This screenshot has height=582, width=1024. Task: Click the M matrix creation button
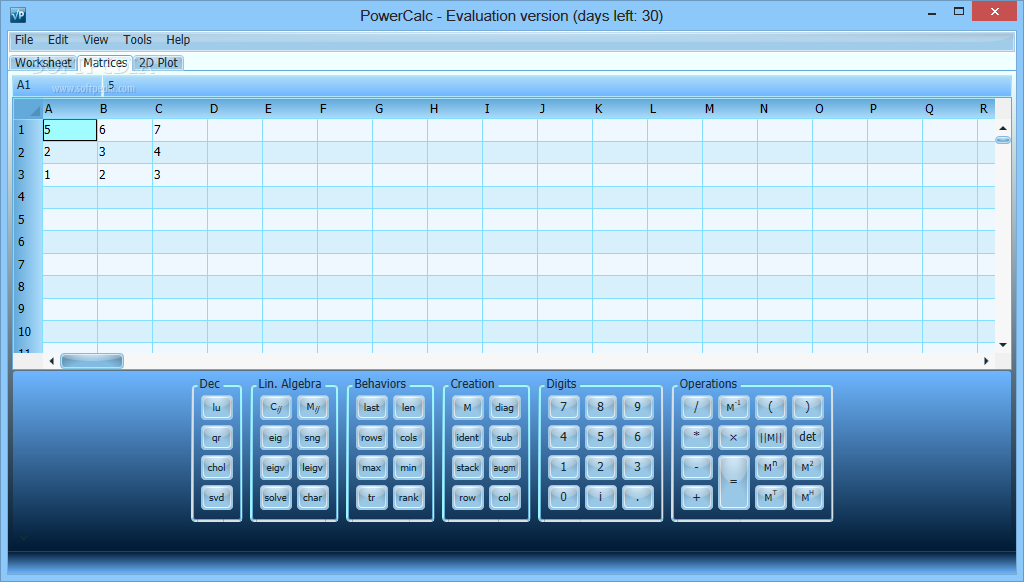[468, 408]
